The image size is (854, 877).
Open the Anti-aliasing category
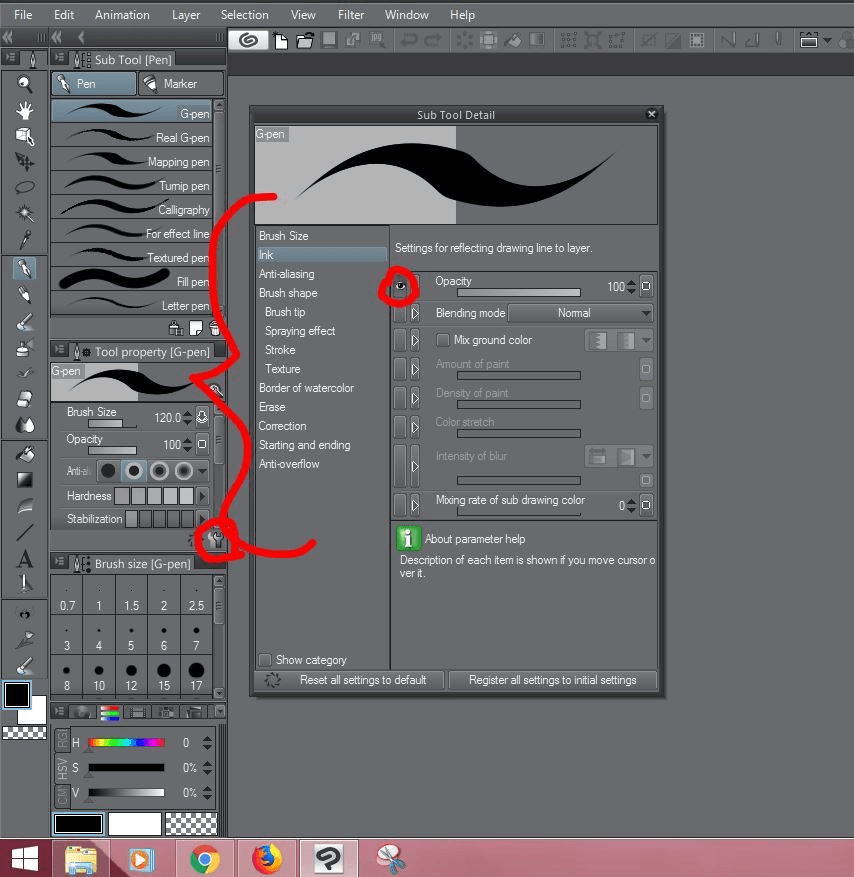pos(286,274)
